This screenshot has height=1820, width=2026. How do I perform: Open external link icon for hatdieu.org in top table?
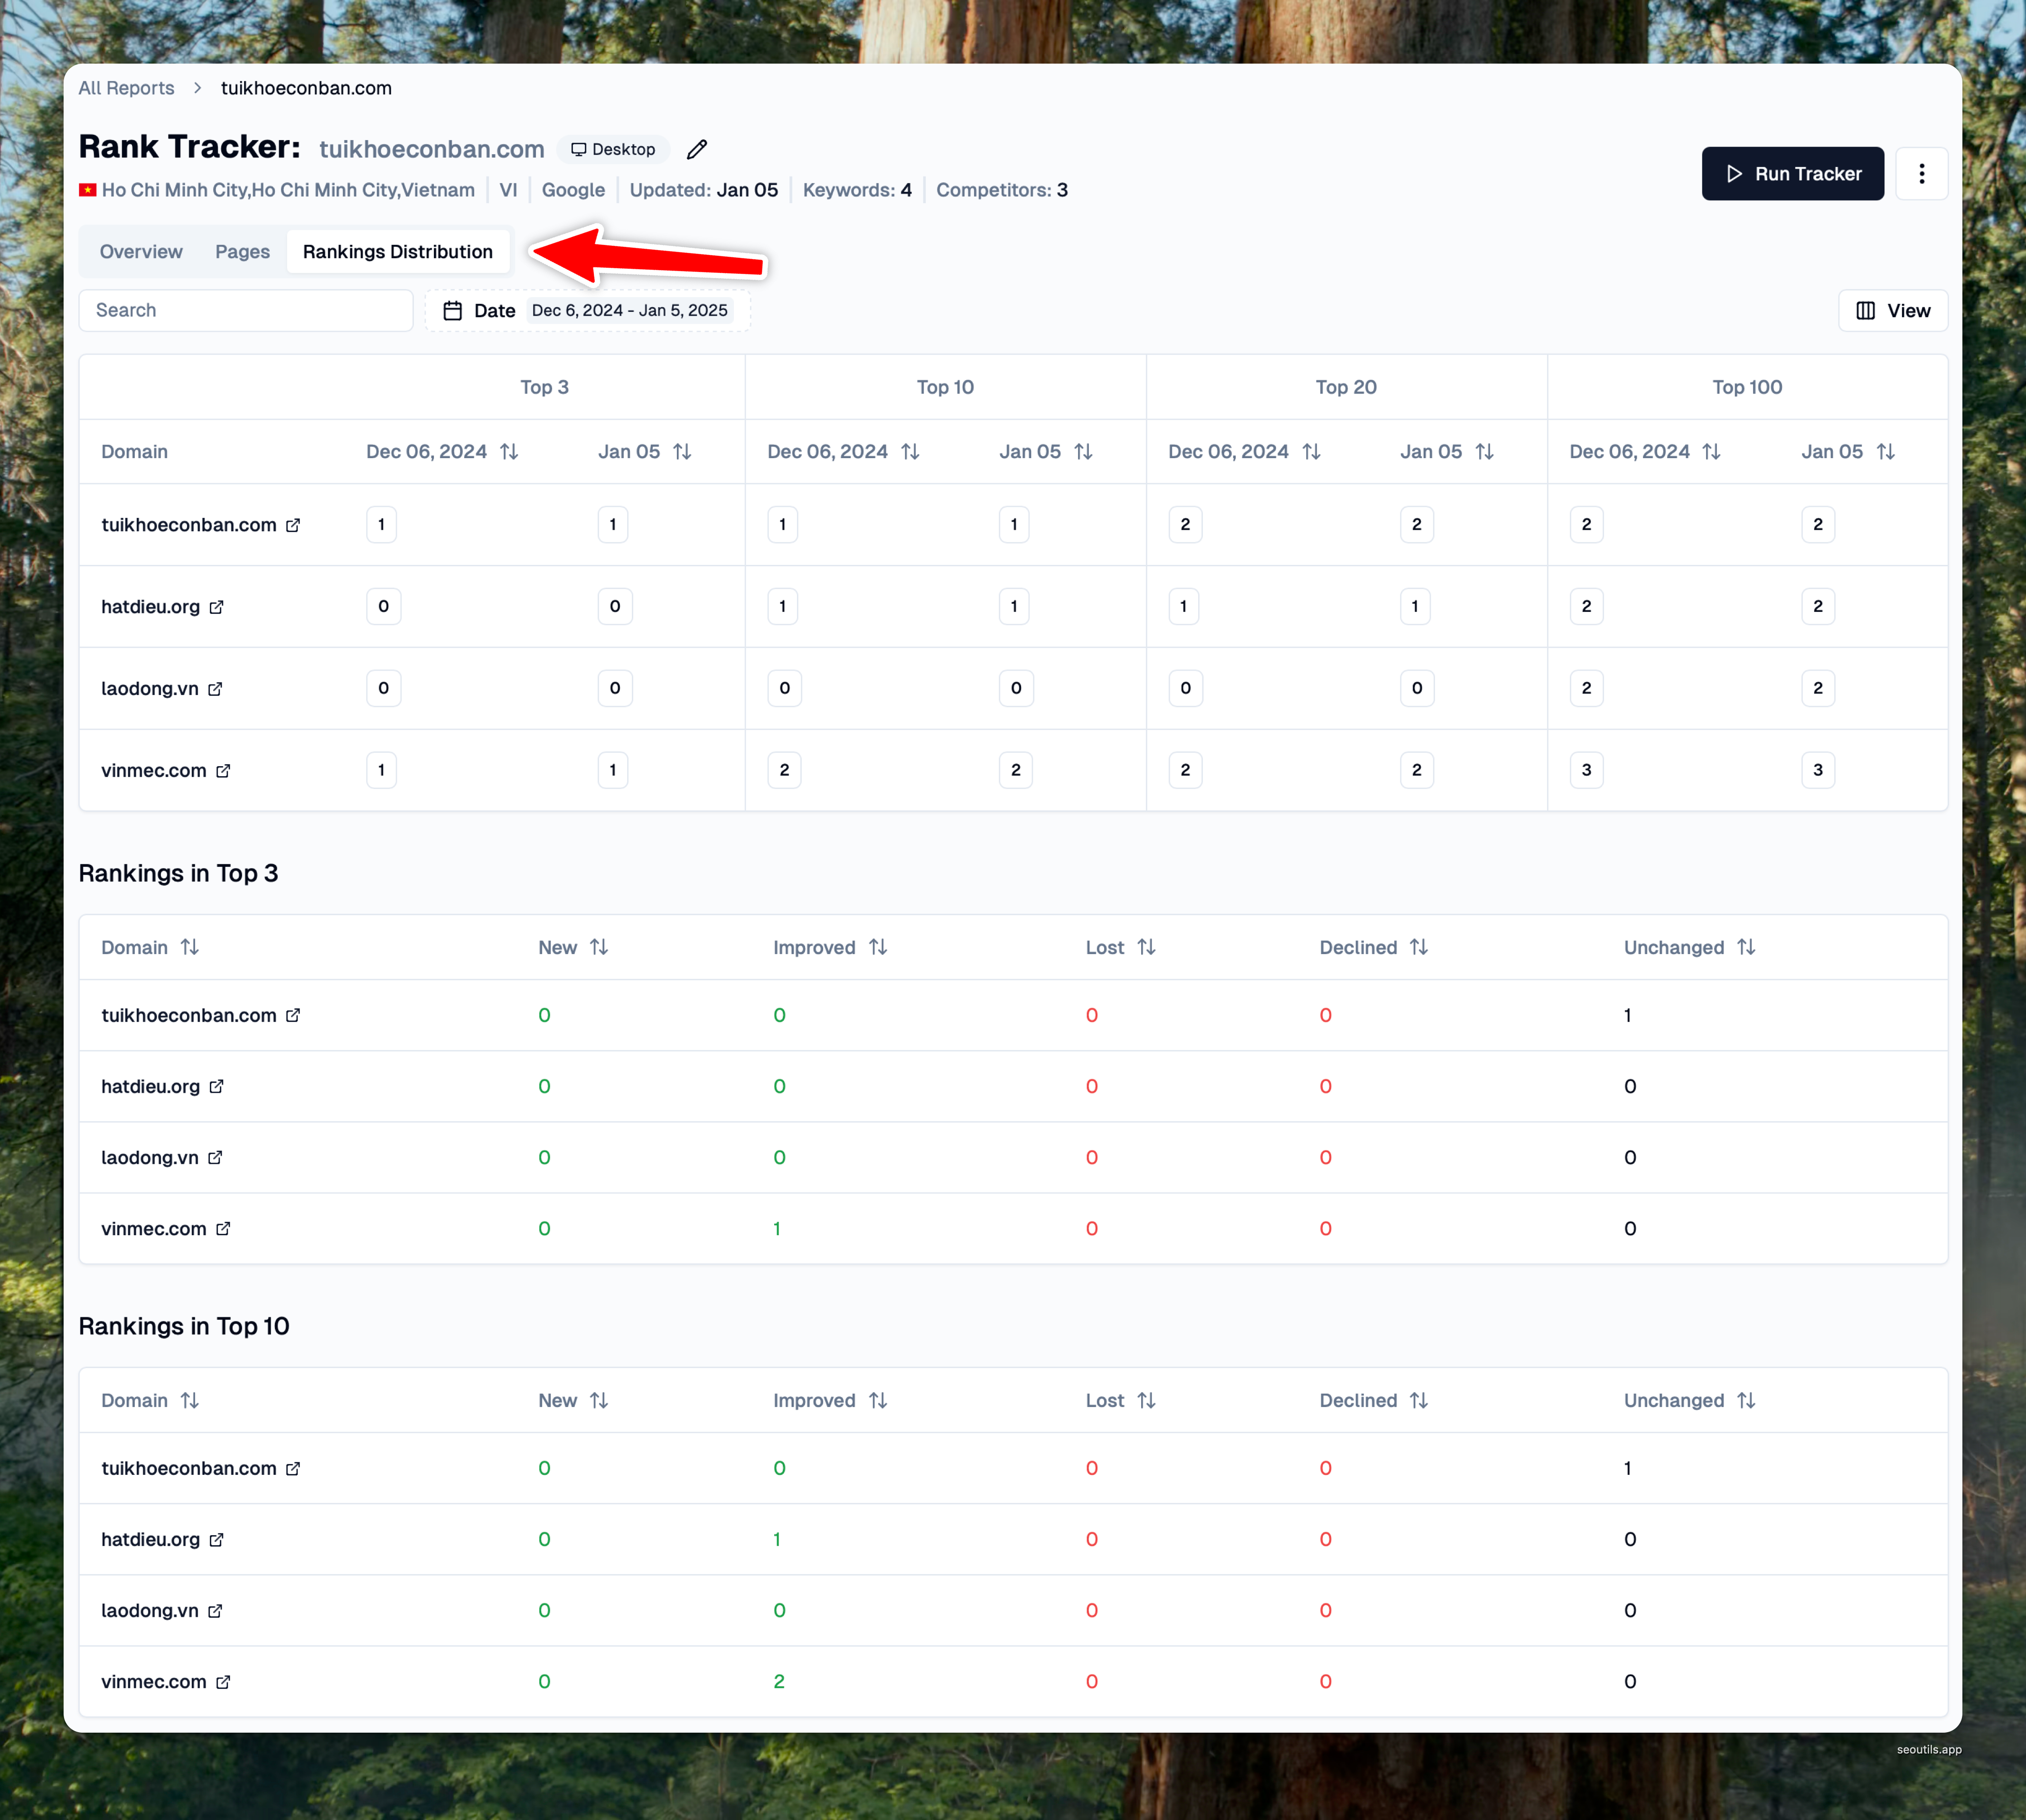click(x=217, y=607)
